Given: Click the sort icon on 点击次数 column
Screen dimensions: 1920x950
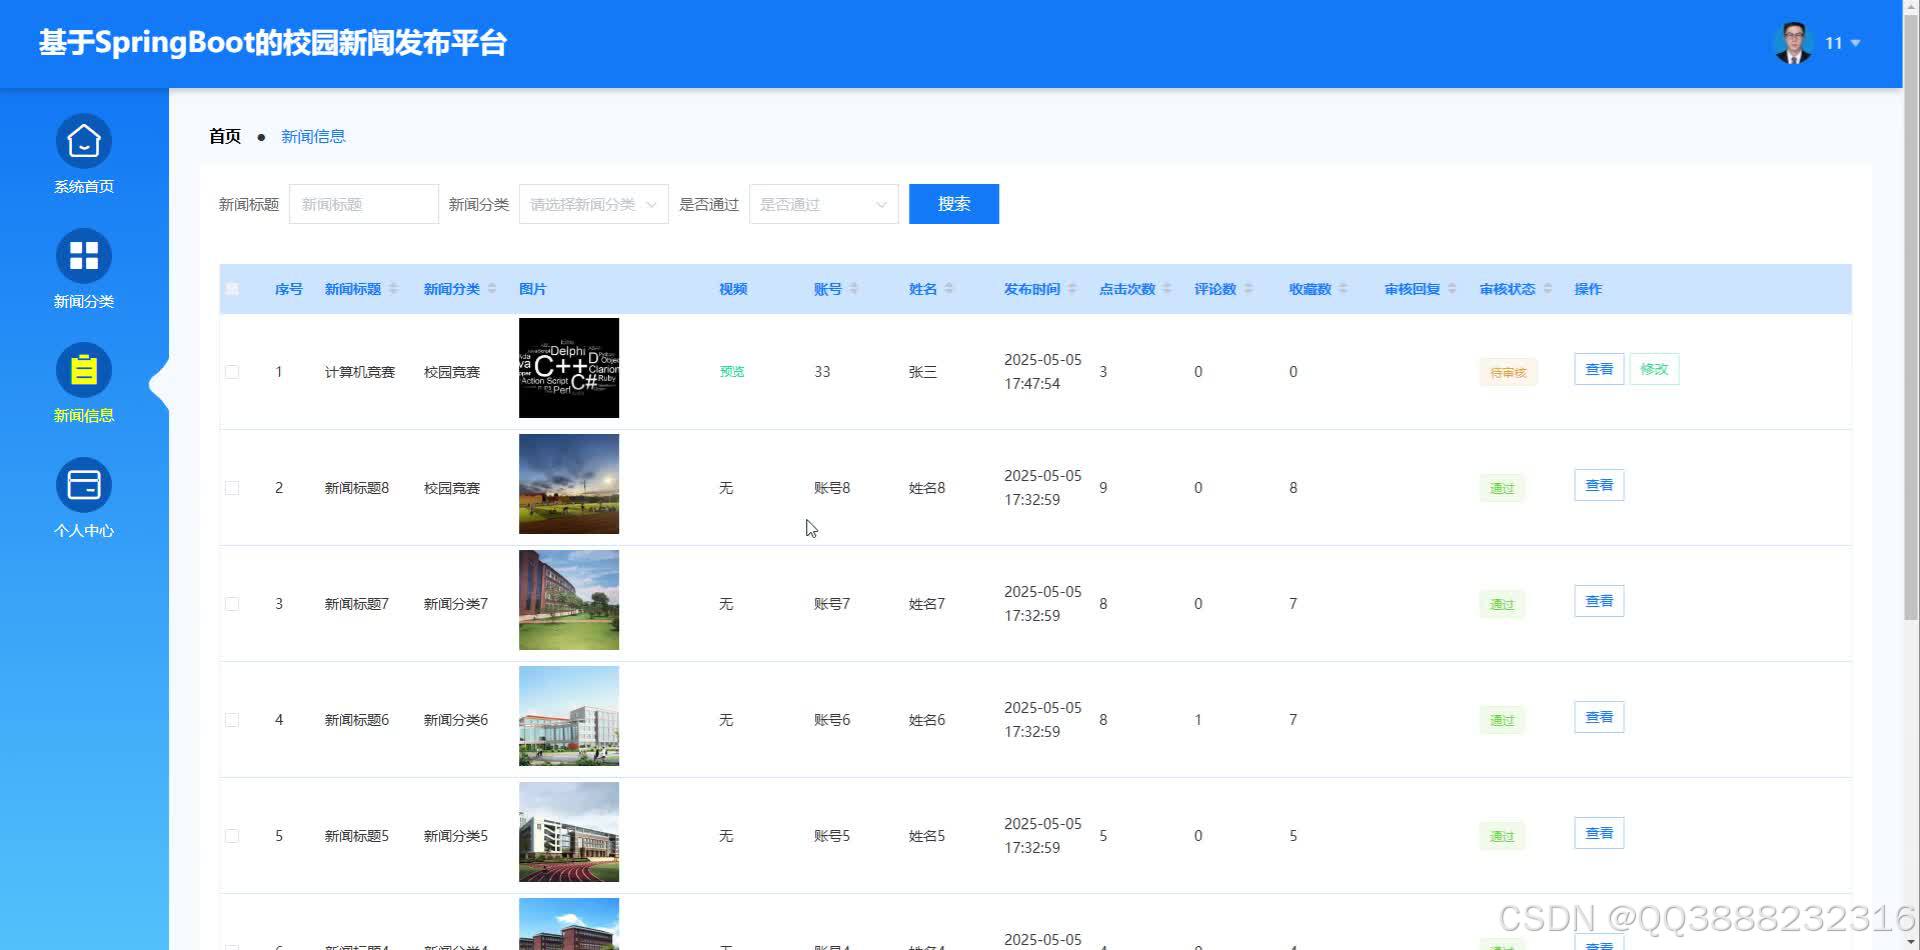Looking at the screenshot, I should click(1168, 288).
